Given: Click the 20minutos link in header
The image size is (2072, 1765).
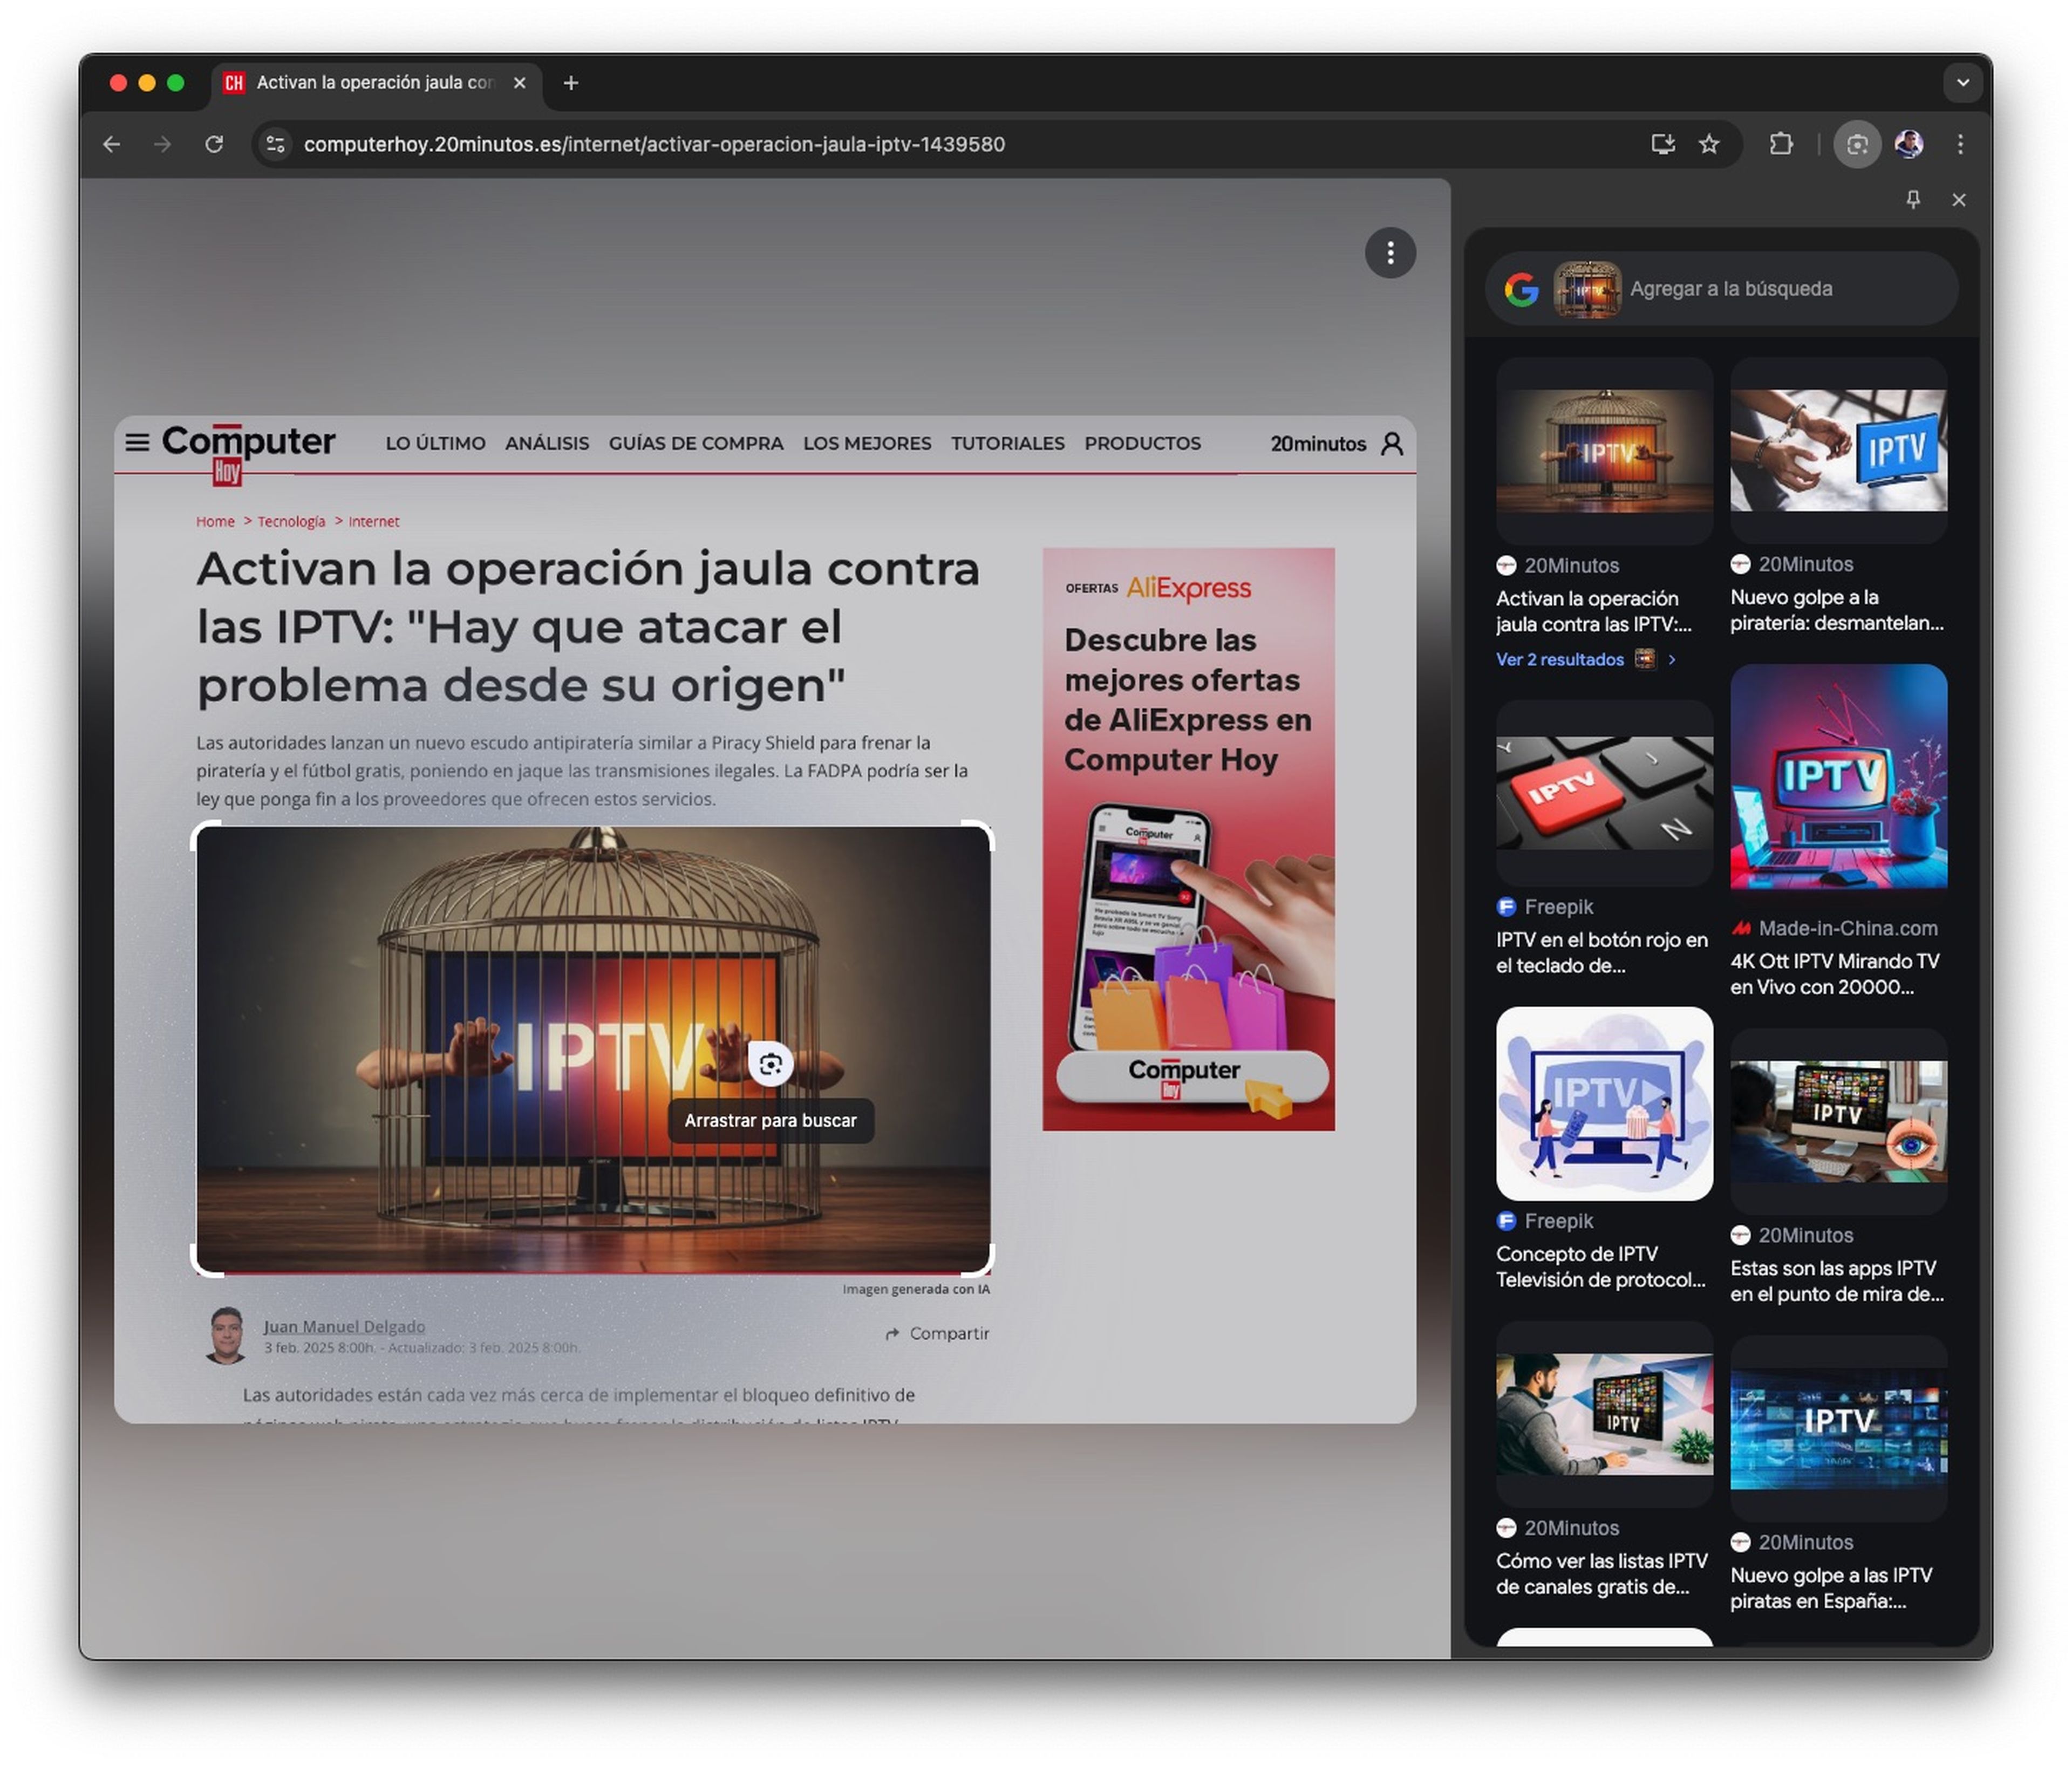Looking at the screenshot, I should coord(1318,444).
